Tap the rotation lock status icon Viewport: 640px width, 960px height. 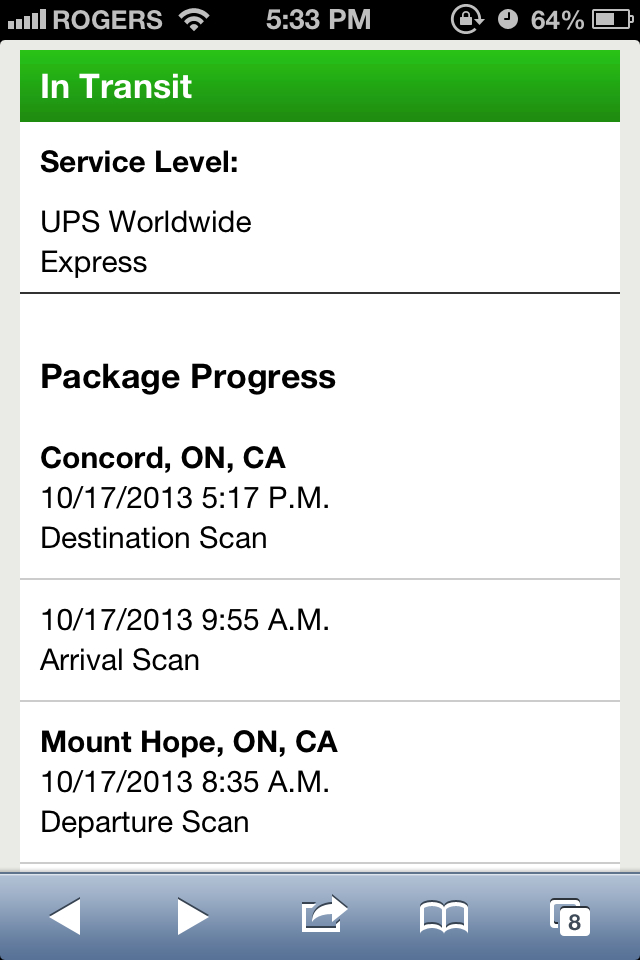[x=467, y=20]
